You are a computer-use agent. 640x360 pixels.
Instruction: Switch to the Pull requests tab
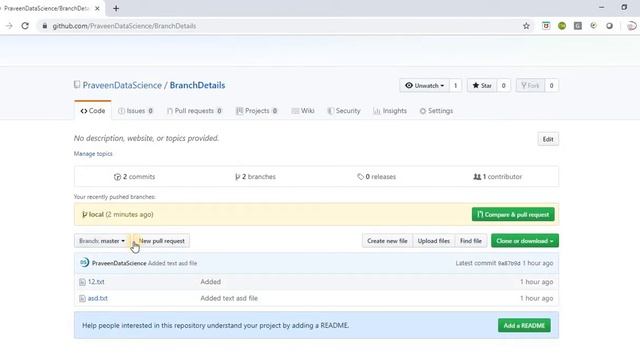(x=194, y=111)
